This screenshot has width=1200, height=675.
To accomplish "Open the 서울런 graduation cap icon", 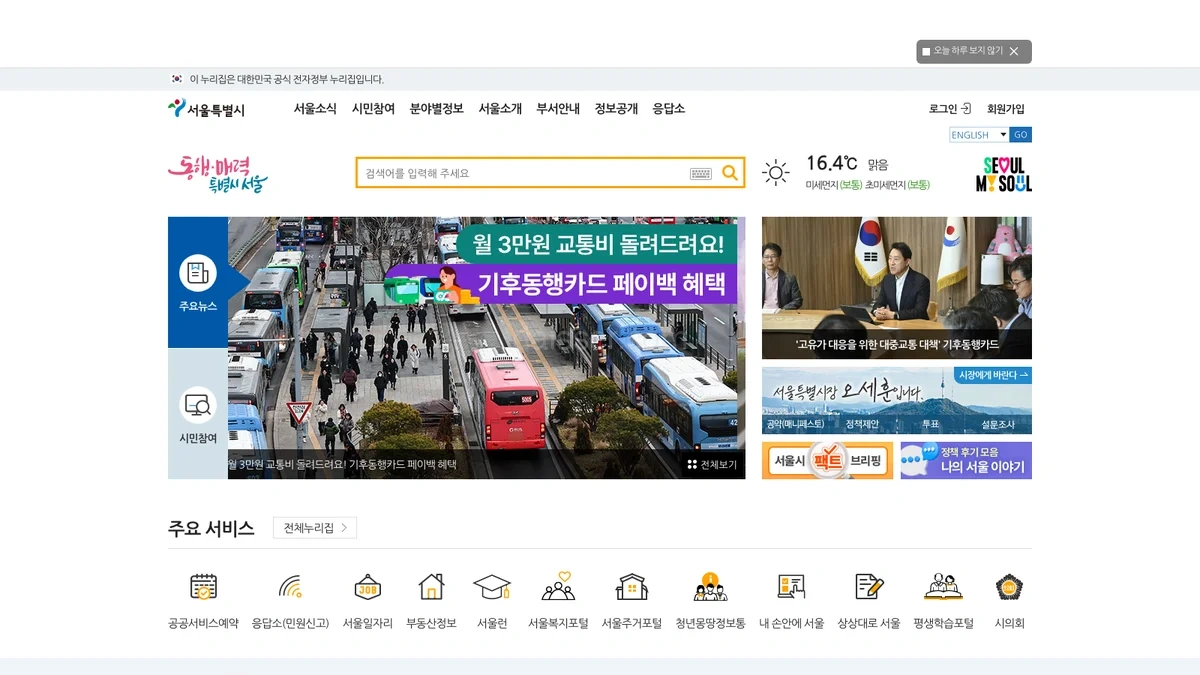I will pyautogui.click(x=492, y=586).
